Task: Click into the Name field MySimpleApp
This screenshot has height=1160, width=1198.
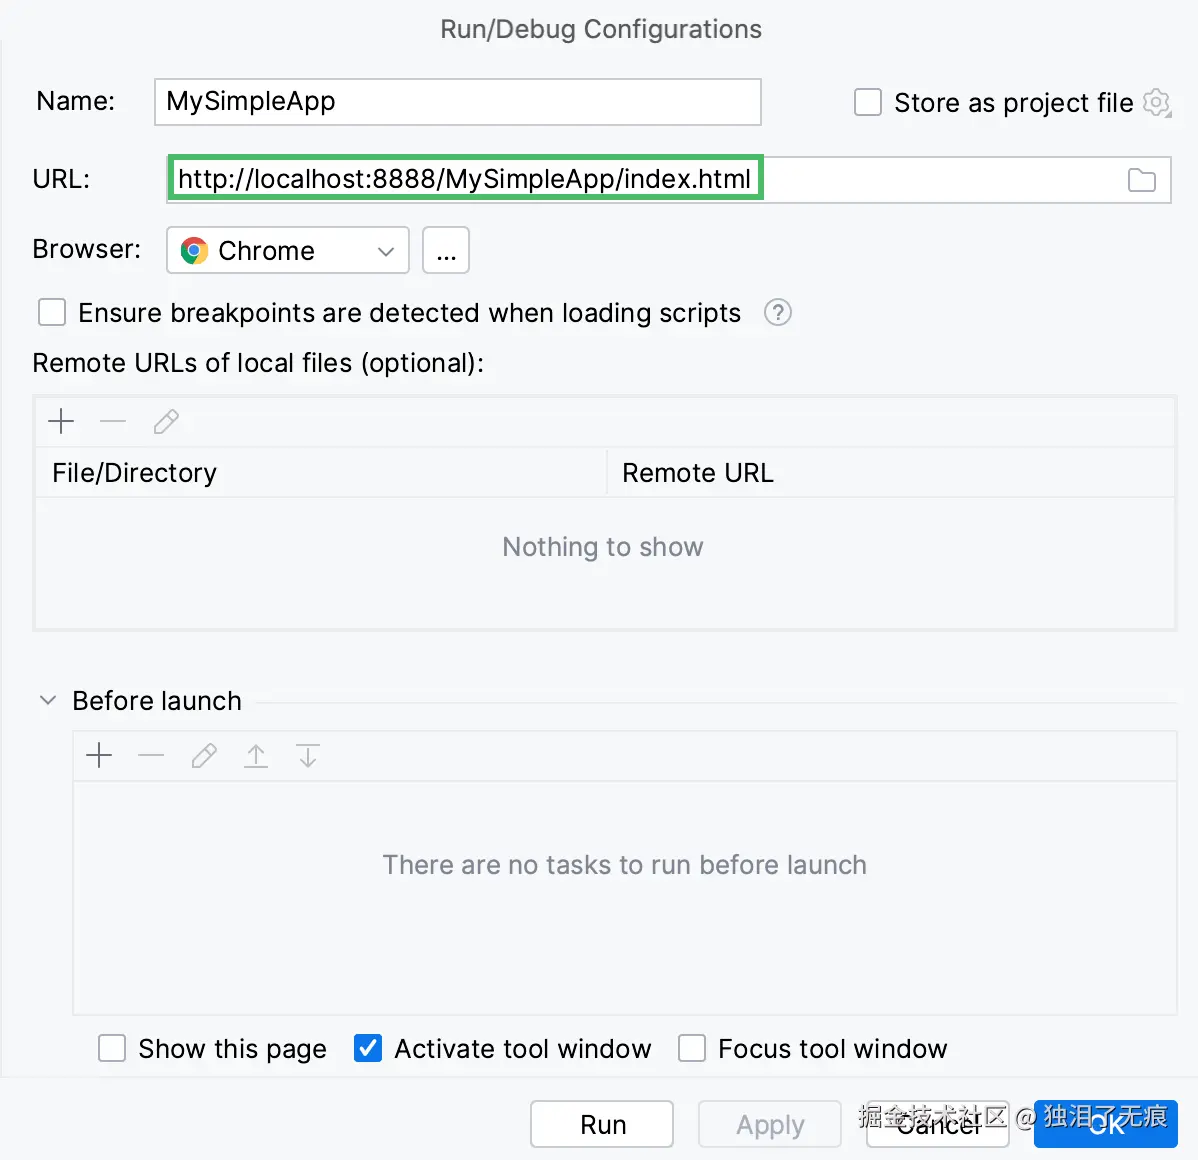Action: [x=457, y=102]
